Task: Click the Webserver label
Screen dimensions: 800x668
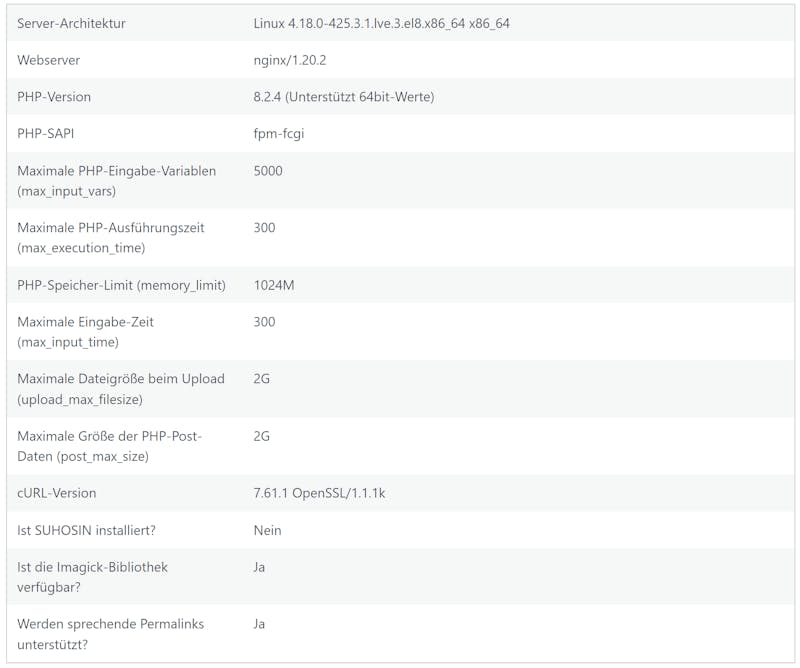Action: point(48,60)
